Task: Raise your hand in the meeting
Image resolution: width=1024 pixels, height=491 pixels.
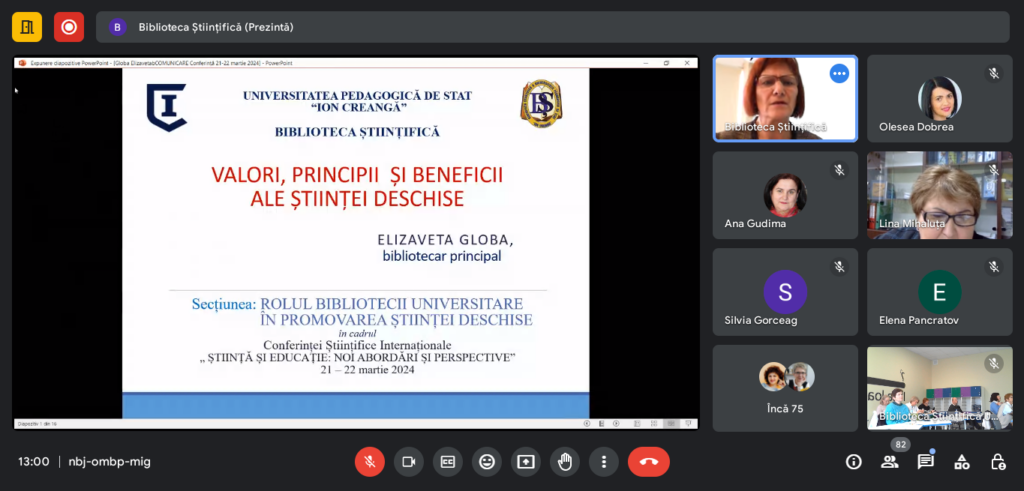Action: [564, 461]
